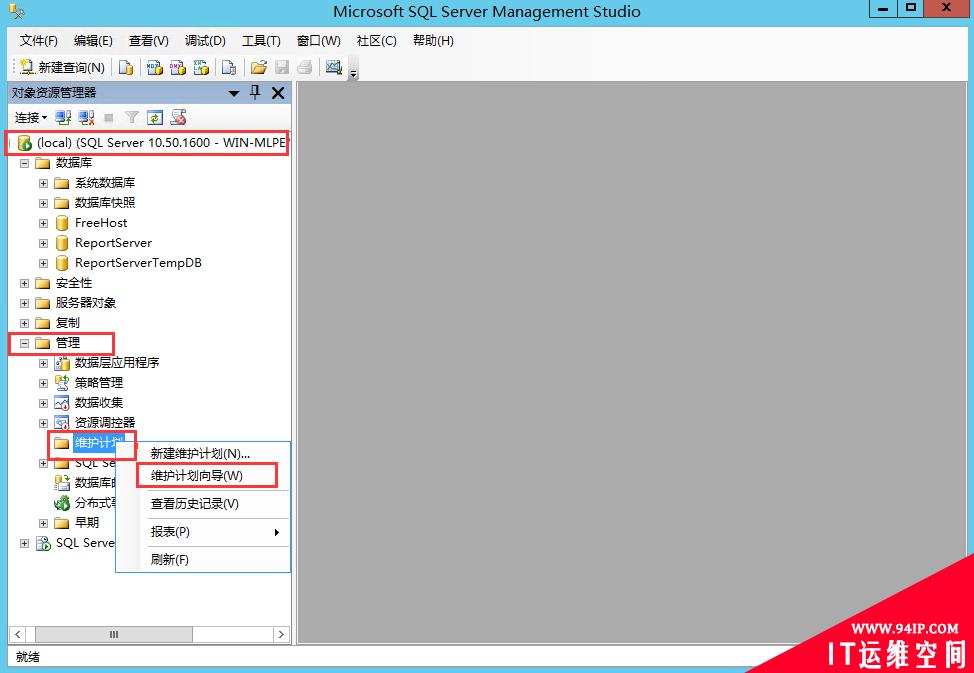Click the Refresh icon in Object Explorer toolbar
The height and width of the screenshot is (673, 974).
[155, 117]
